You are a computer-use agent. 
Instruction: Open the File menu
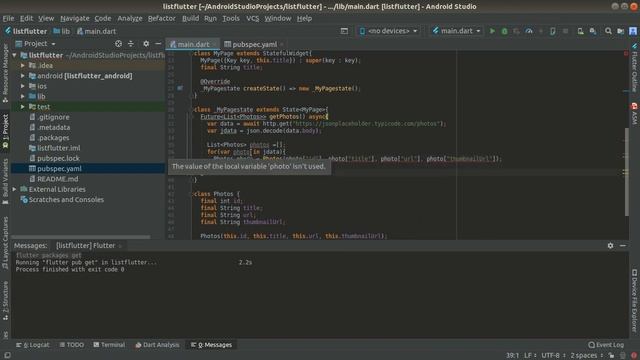[8, 18]
